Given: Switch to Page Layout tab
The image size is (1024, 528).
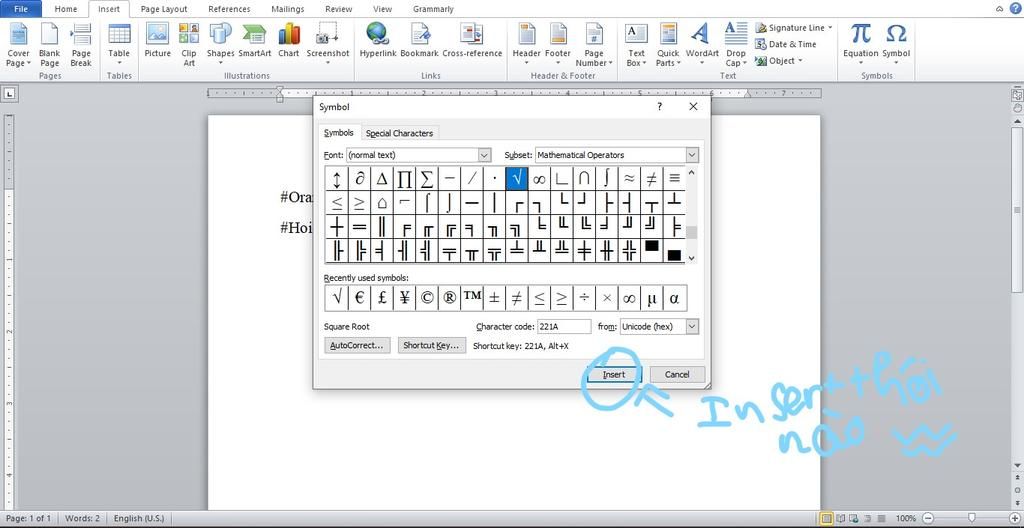Looking at the screenshot, I should click(x=165, y=9).
